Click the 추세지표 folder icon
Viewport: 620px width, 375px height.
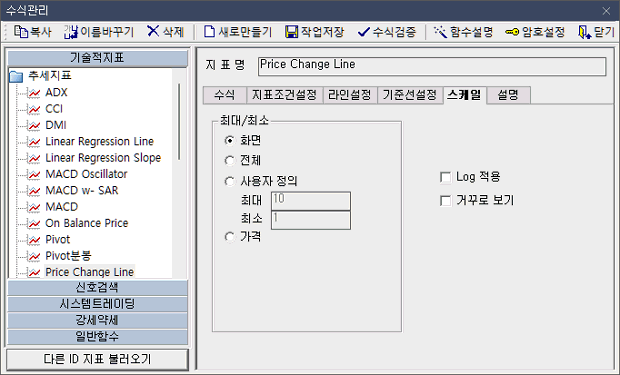[x=16, y=76]
